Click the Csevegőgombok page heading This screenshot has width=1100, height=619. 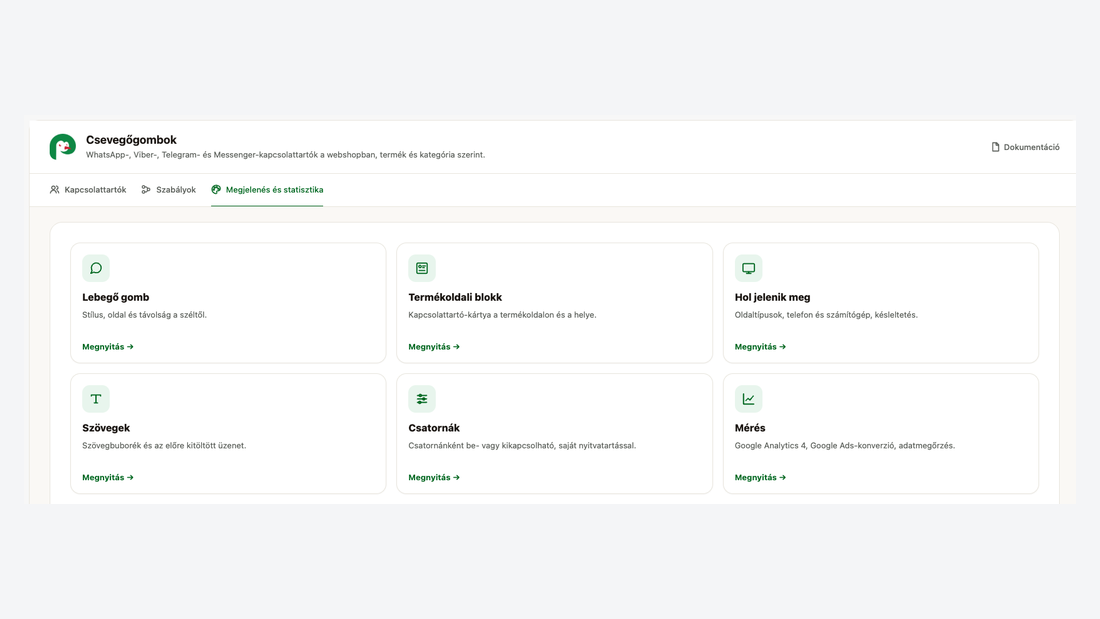click(x=131, y=140)
